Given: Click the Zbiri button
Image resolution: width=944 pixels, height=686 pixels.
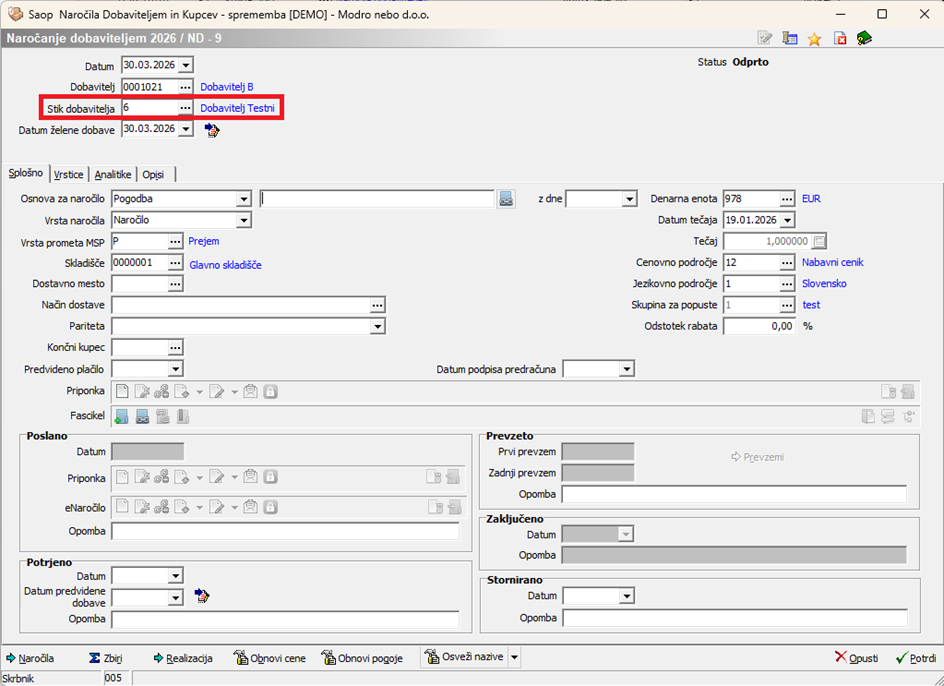Looking at the screenshot, I should (x=105, y=658).
